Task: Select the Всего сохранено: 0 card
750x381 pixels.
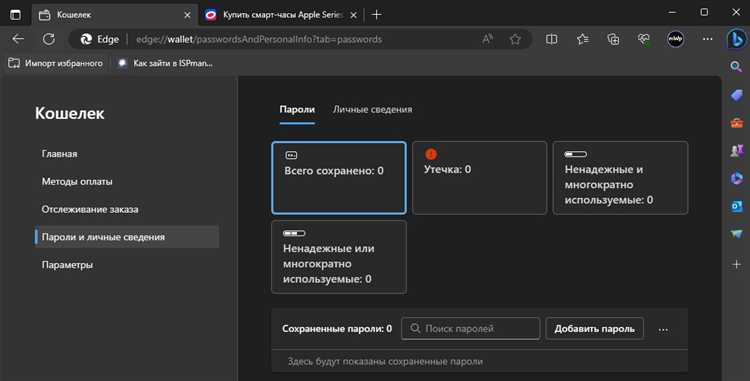Action: click(339, 178)
